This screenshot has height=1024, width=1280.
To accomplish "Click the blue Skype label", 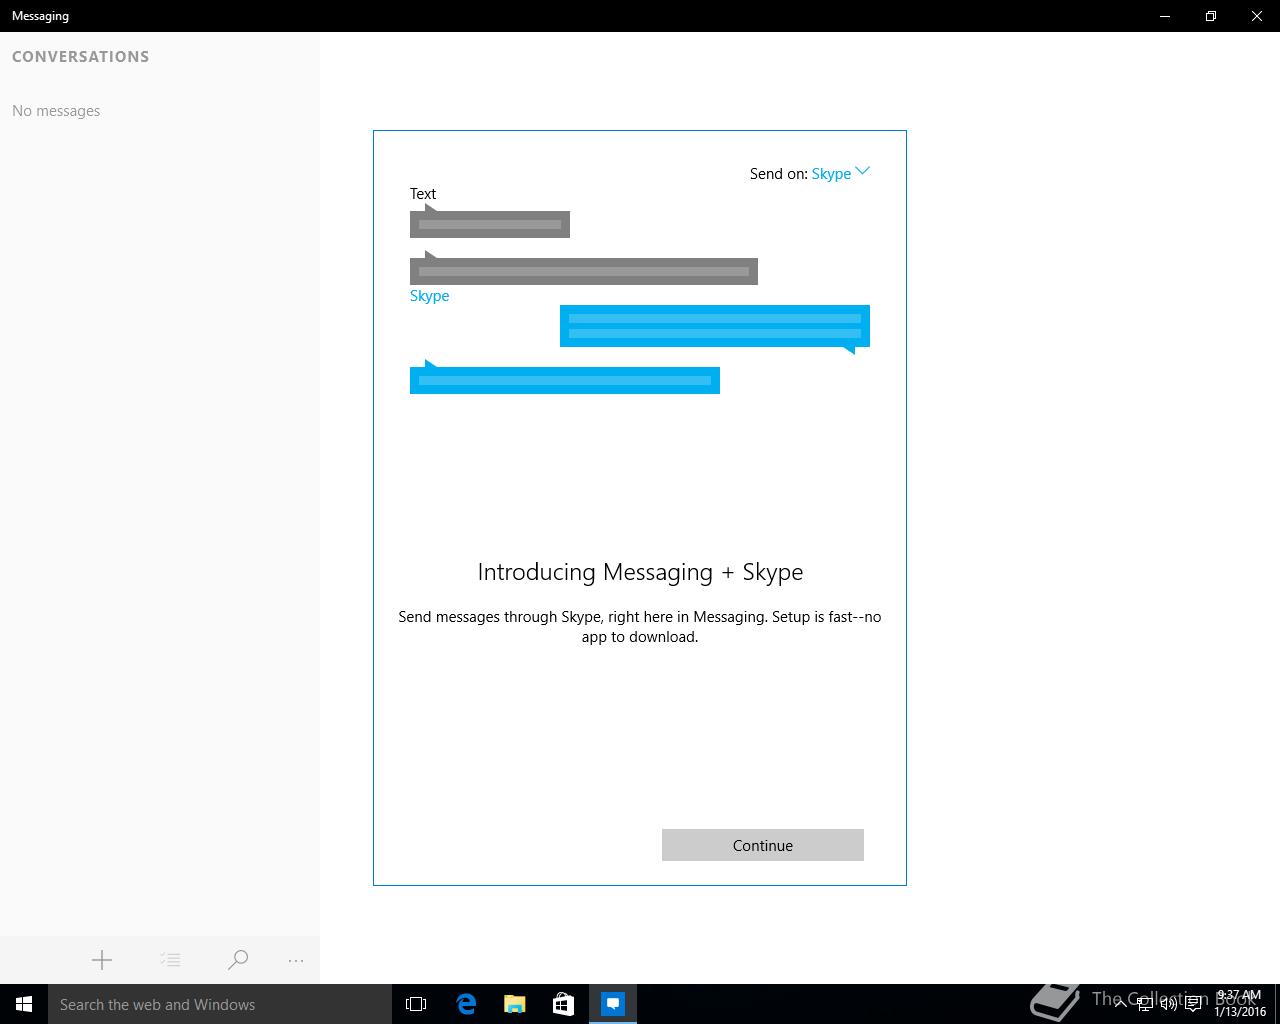I will (429, 296).
